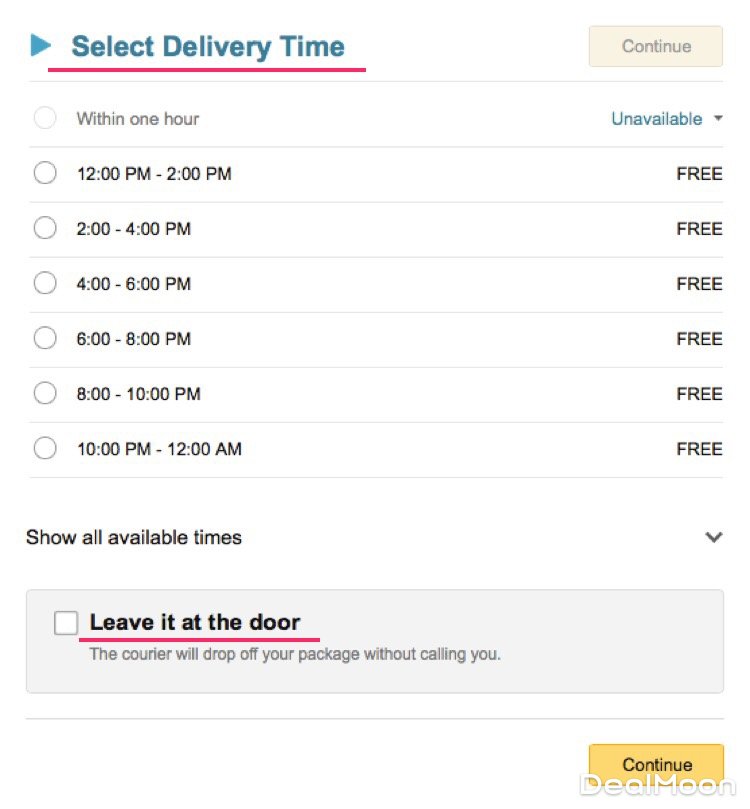The height and width of the screenshot is (809, 750).
Task: Click the 12:00 PM - 2:00 PM label text
Action: (x=154, y=174)
